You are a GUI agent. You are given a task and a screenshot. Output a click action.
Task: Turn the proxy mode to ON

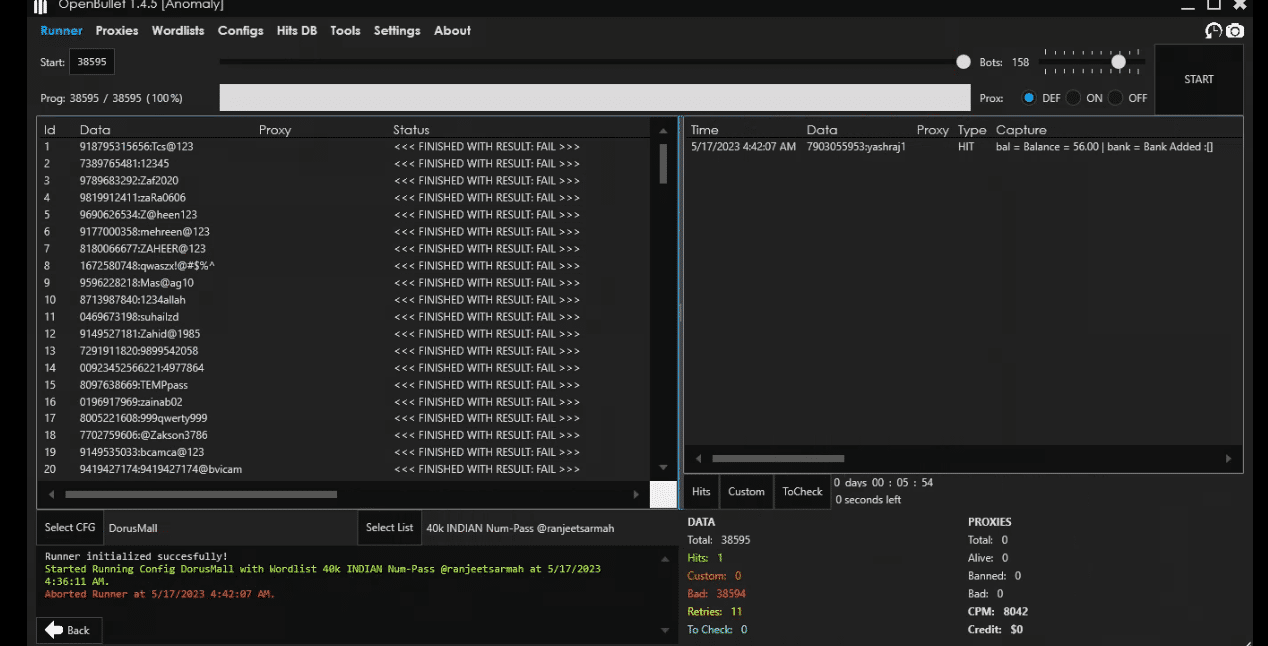[x=1073, y=98]
